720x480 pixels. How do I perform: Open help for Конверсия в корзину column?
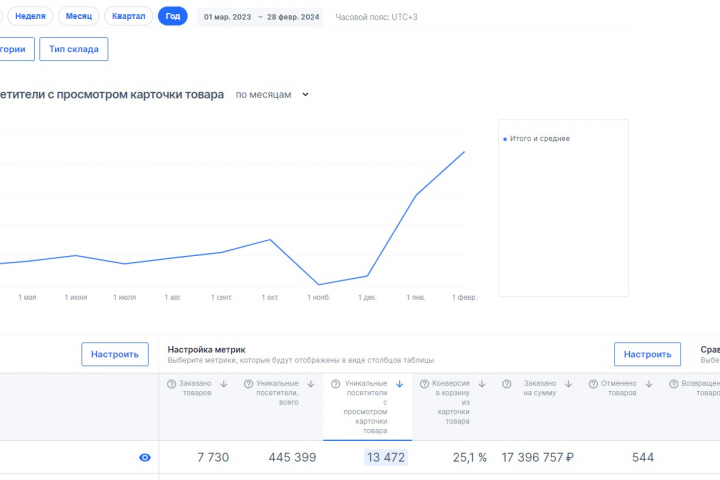(424, 384)
